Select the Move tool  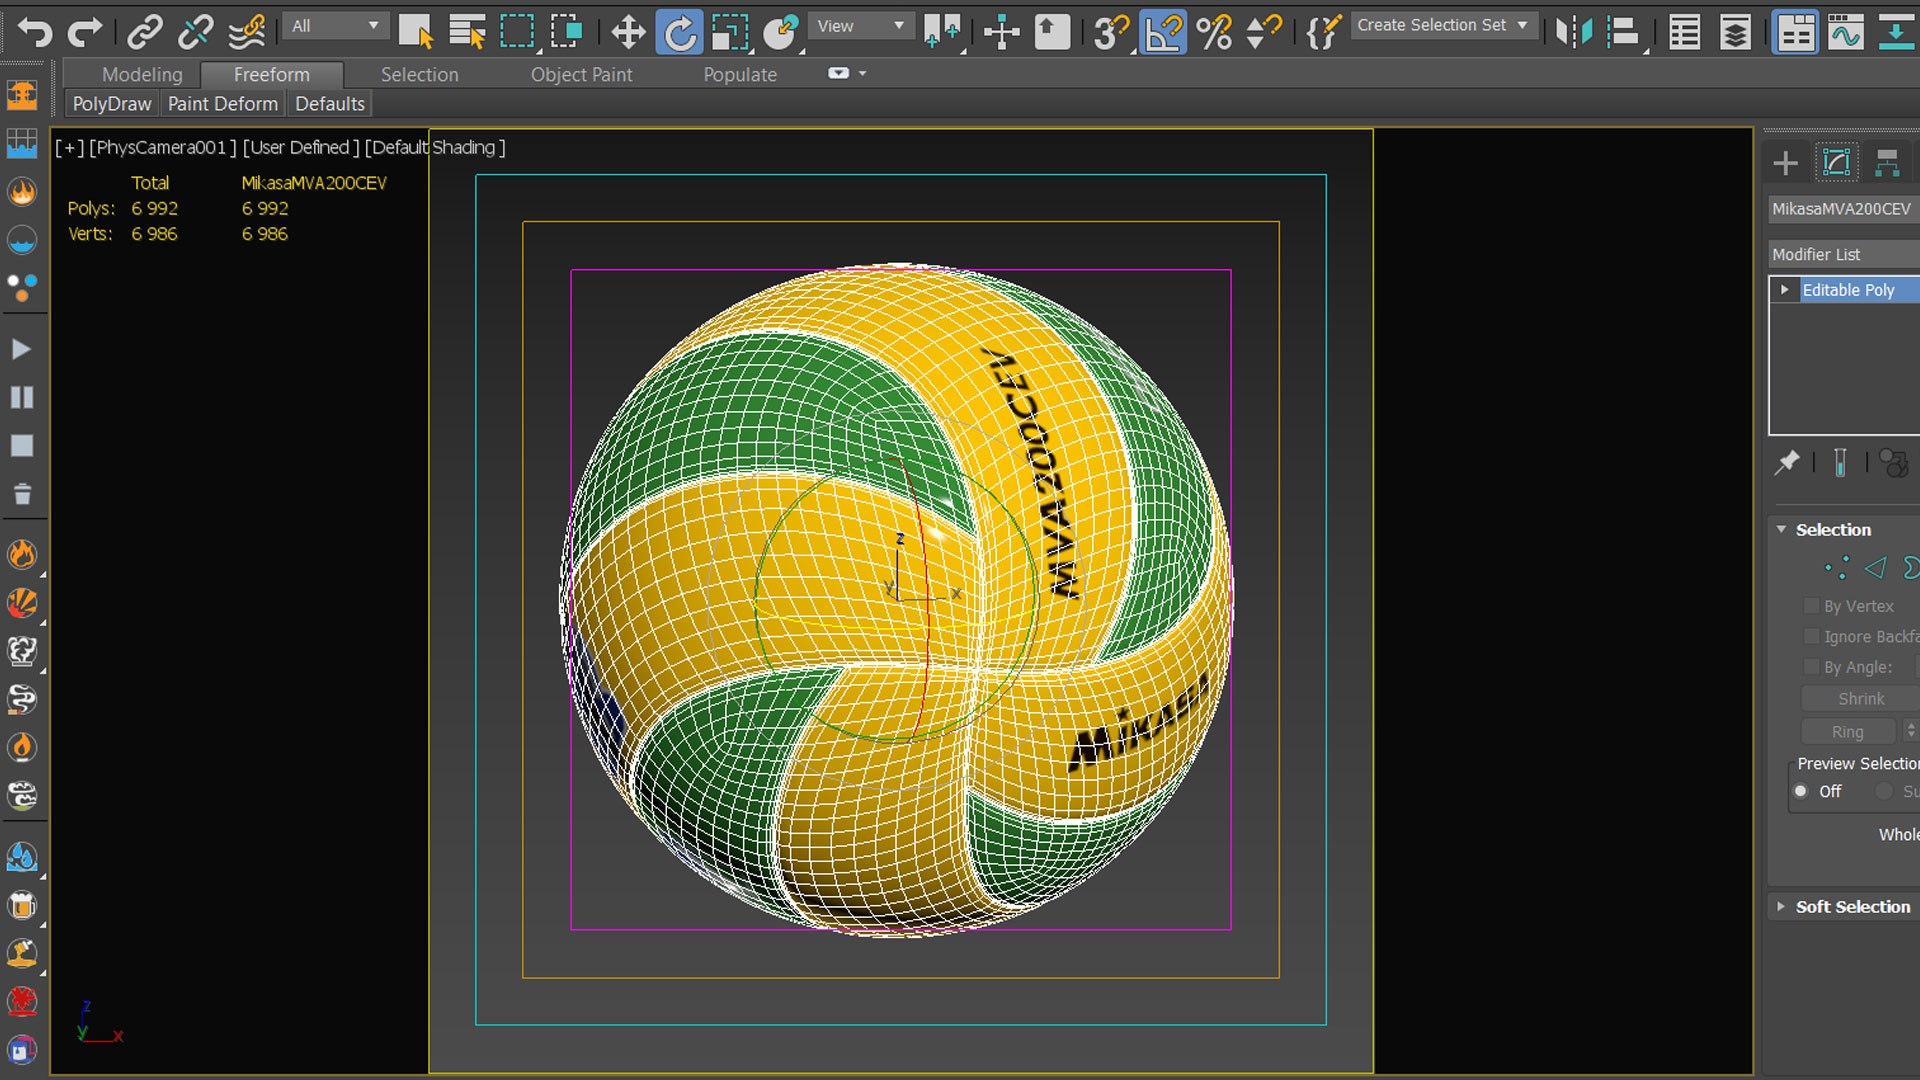628,32
